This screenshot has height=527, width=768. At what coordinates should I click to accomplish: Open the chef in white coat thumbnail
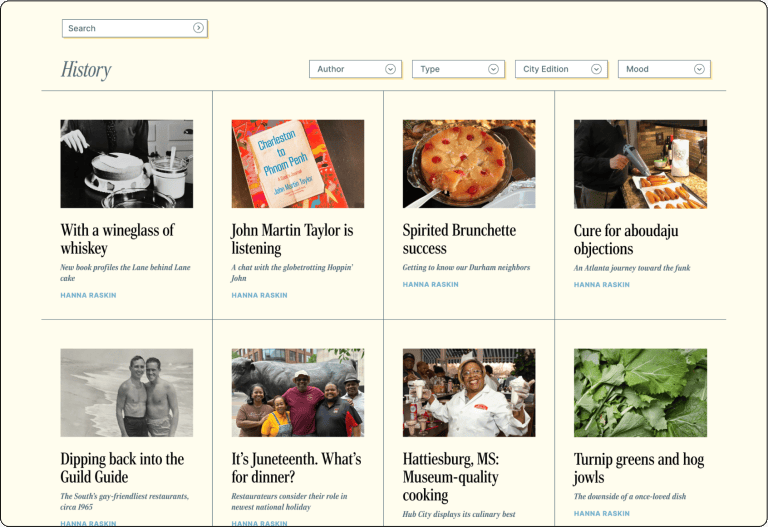click(x=469, y=393)
